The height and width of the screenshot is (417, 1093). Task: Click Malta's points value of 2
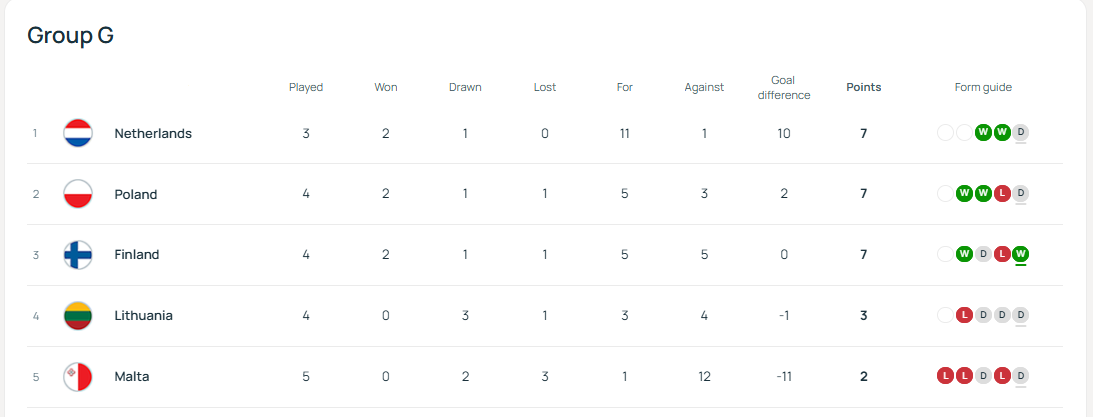pos(864,377)
